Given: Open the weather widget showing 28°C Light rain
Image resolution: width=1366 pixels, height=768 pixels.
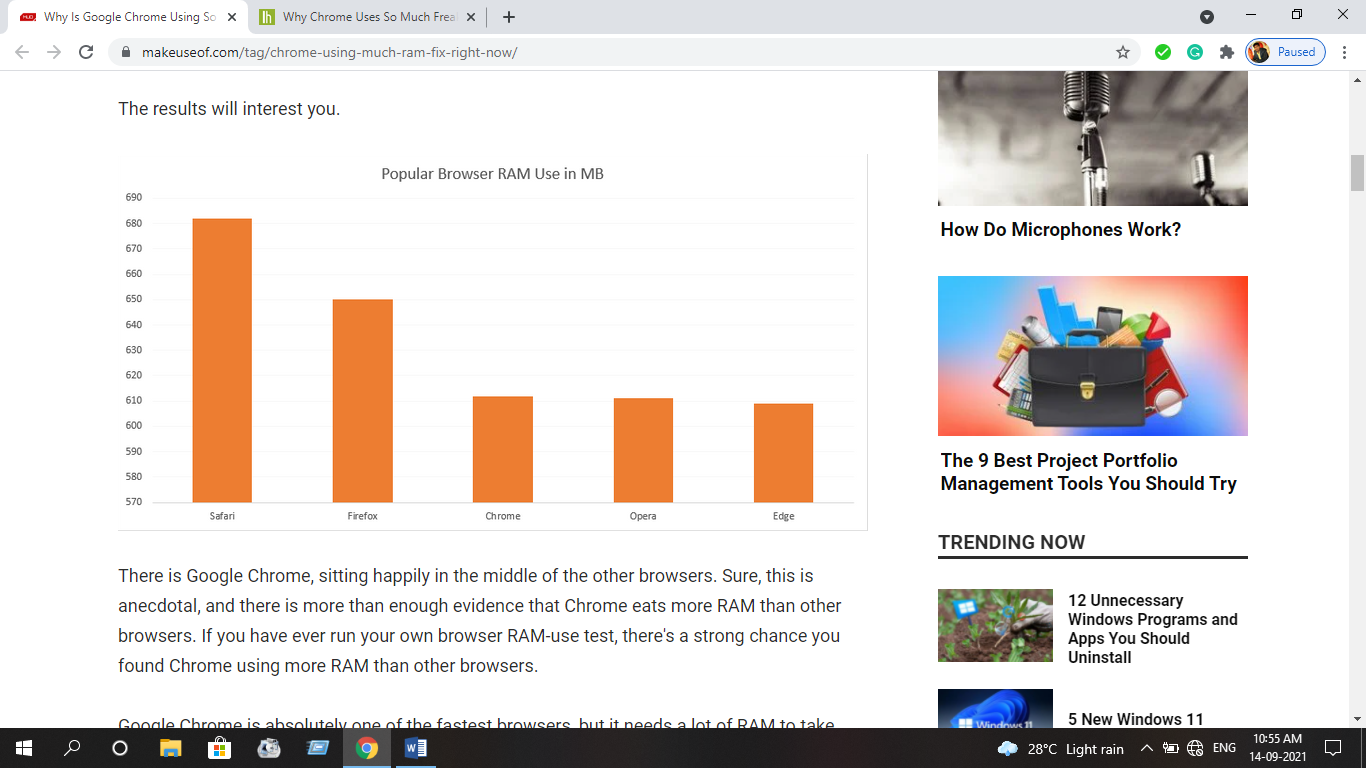Looking at the screenshot, I should tap(1061, 749).
